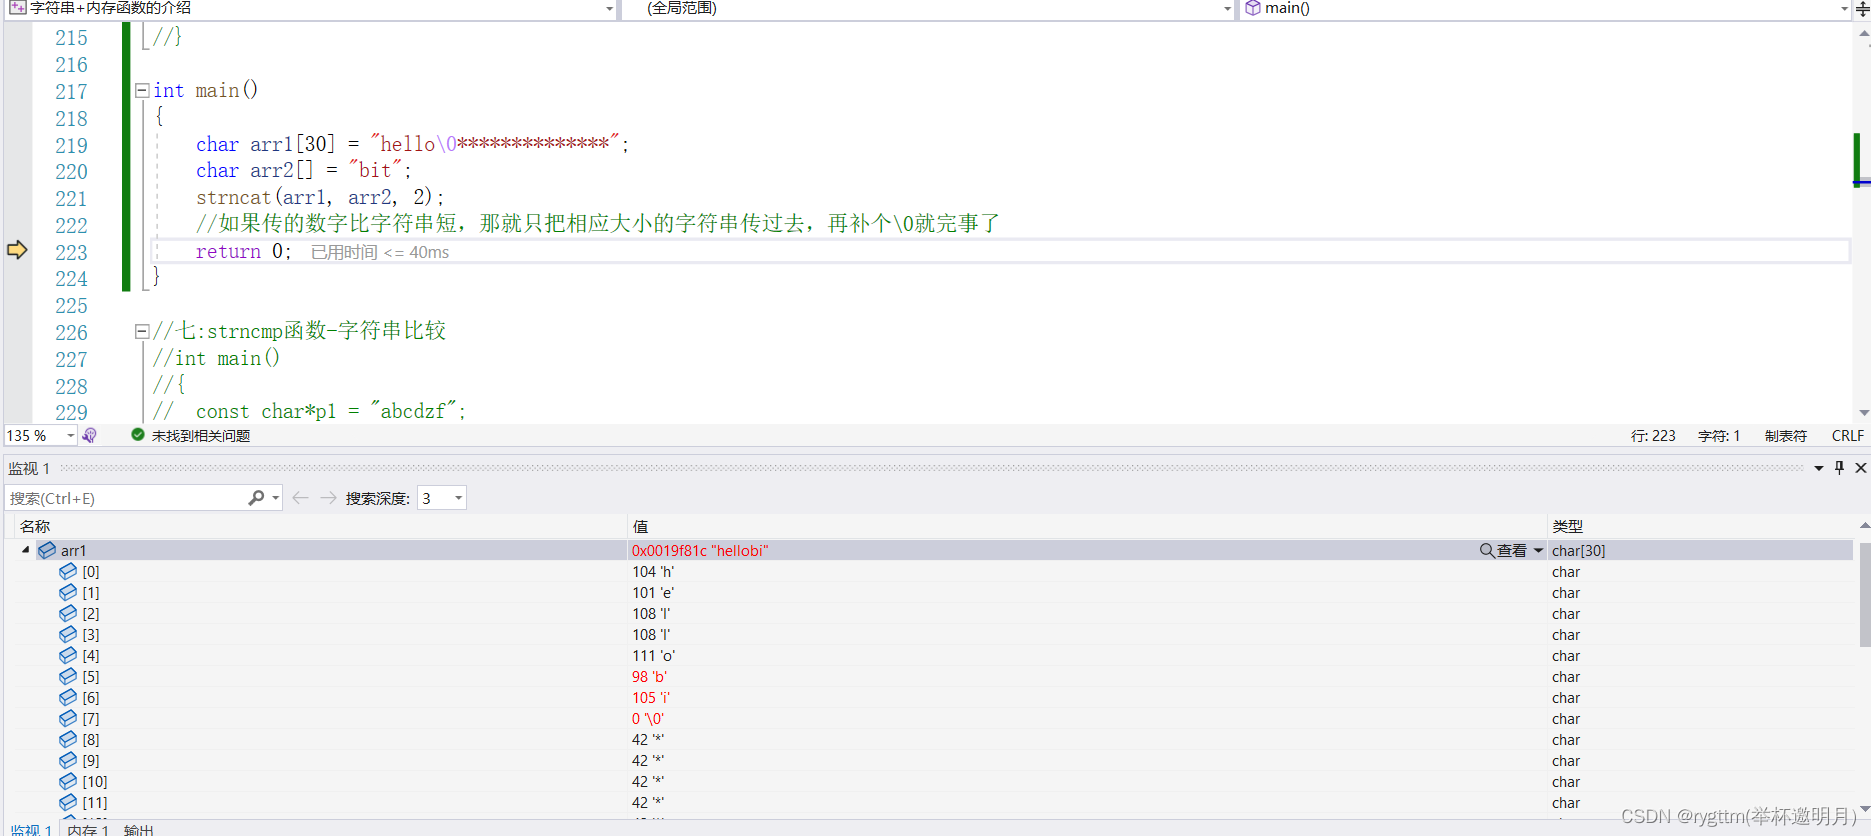
Task: Click the arr1 variable cube icon
Action: [x=47, y=550]
